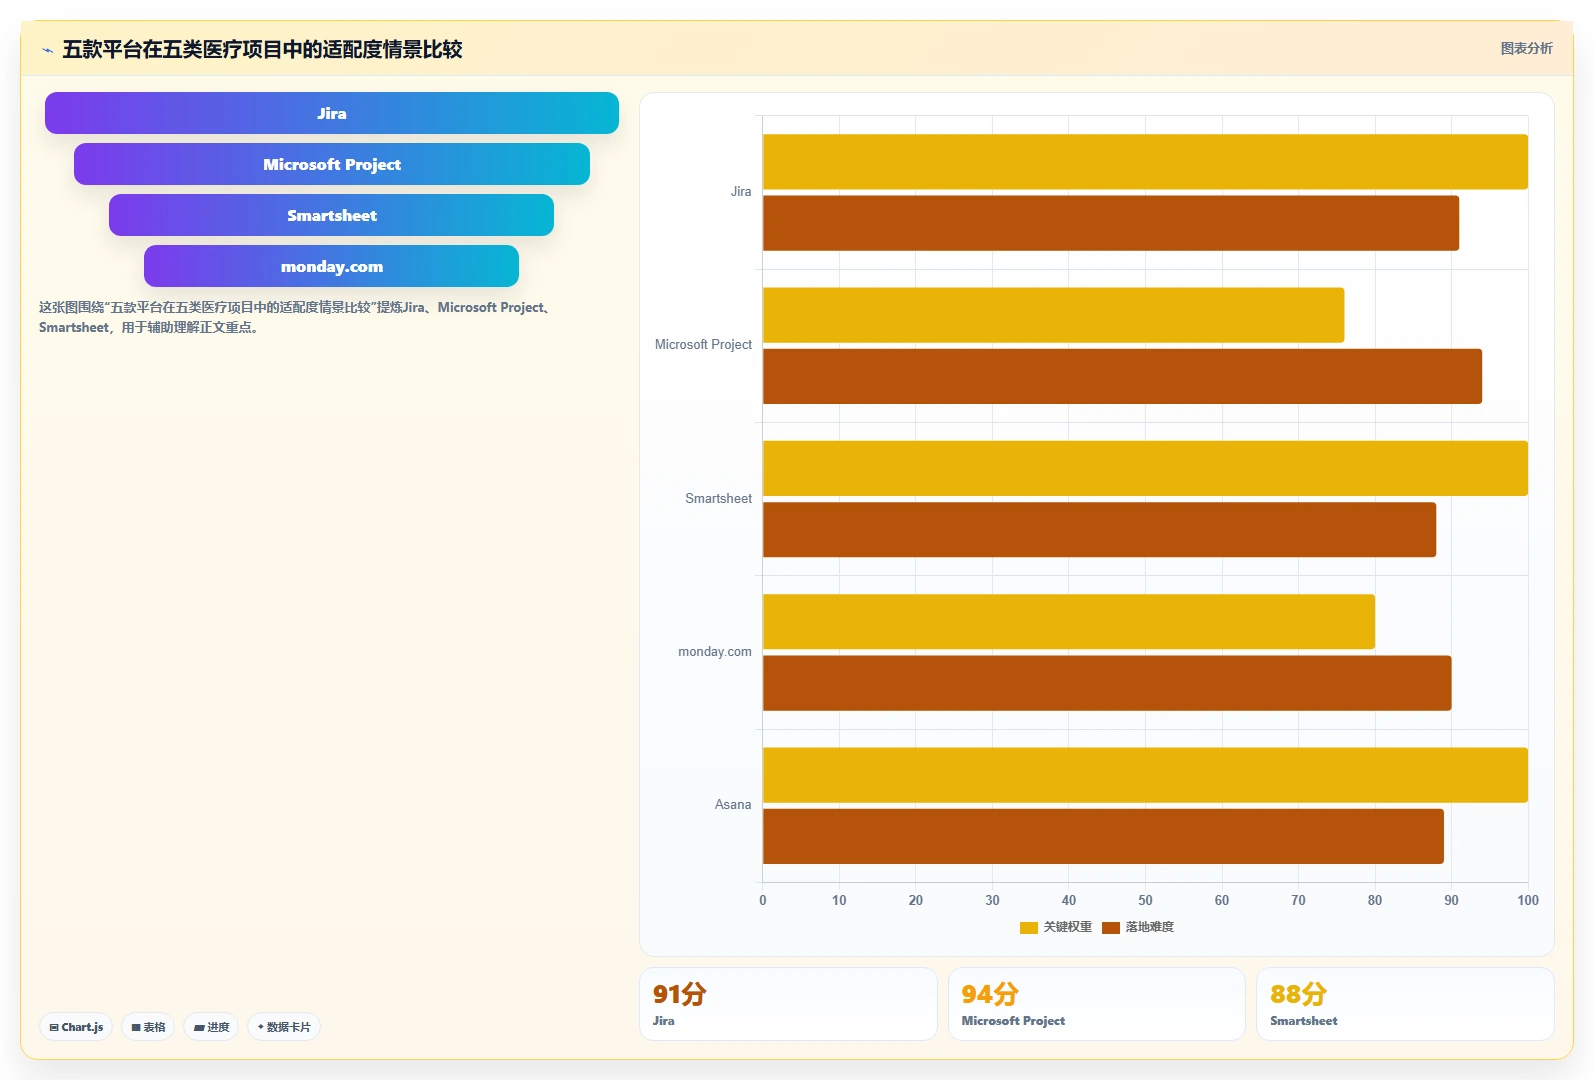The width and height of the screenshot is (1594, 1080).
Task: Click the 进度 tag chip
Action: point(211,1027)
